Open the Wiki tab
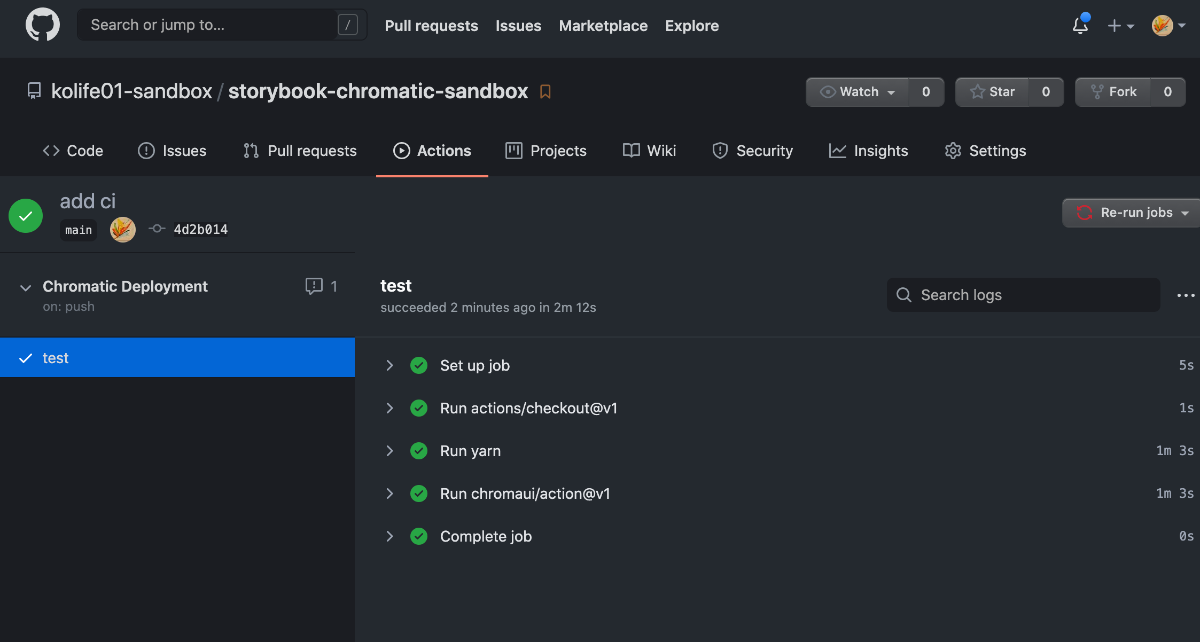1200x642 pixels. point(649,151)
